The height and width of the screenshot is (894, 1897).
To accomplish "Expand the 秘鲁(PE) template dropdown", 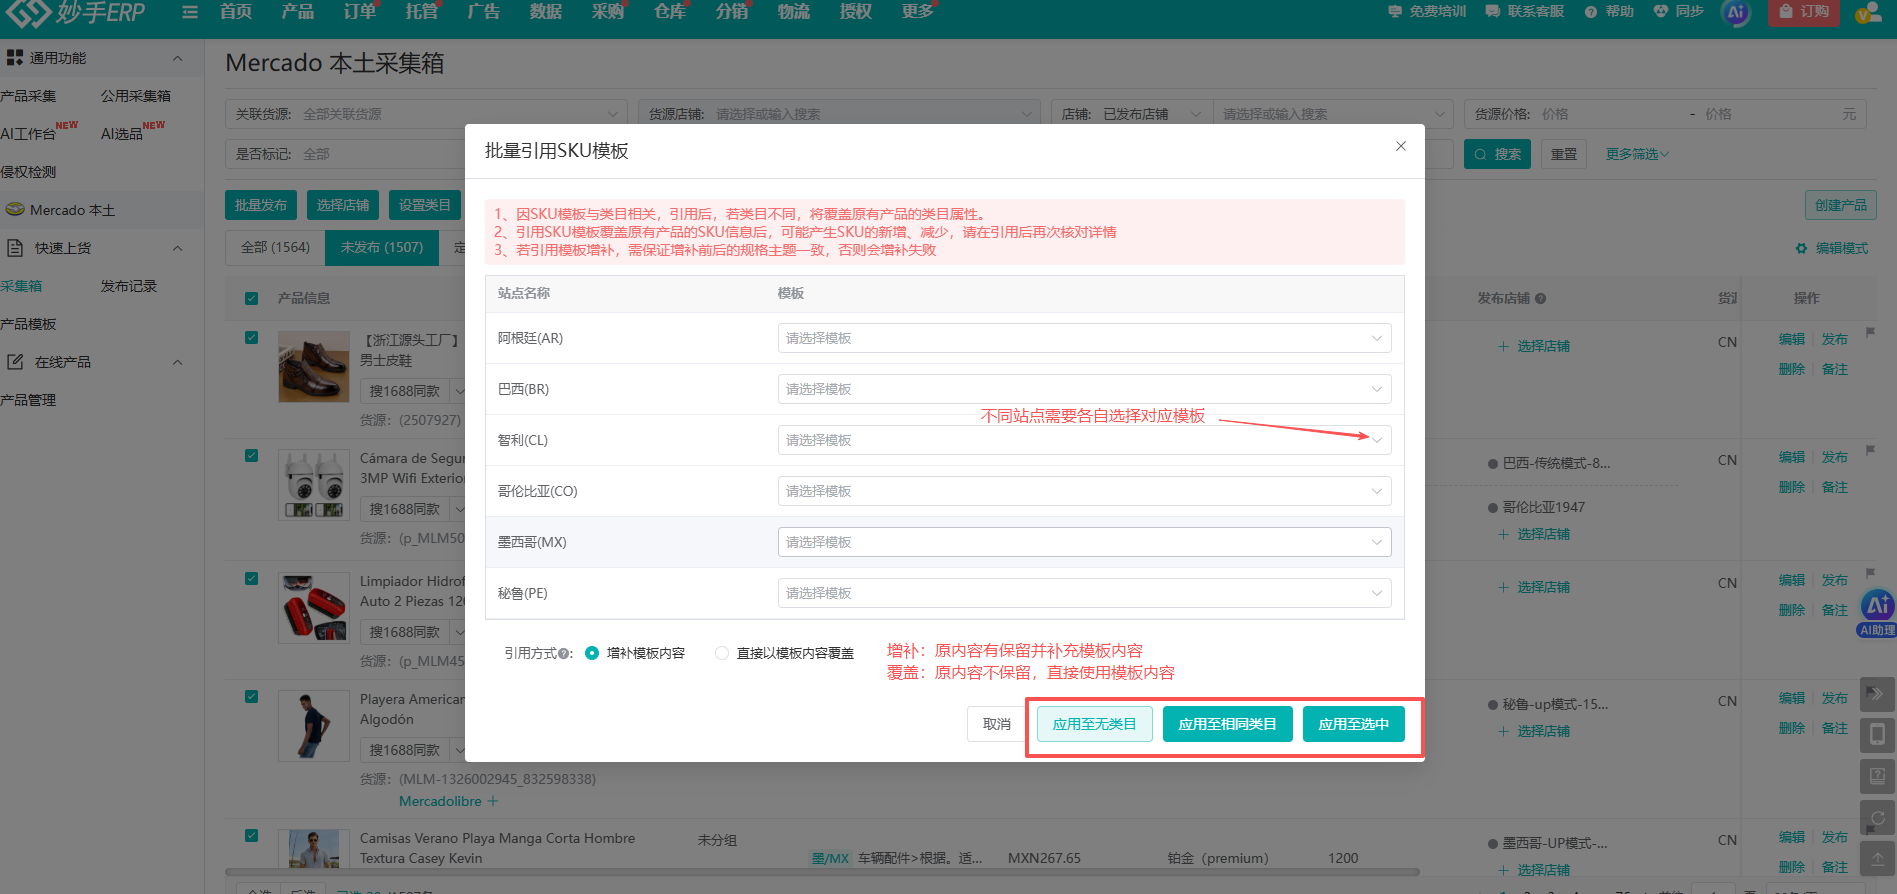I will (1084, 593).
